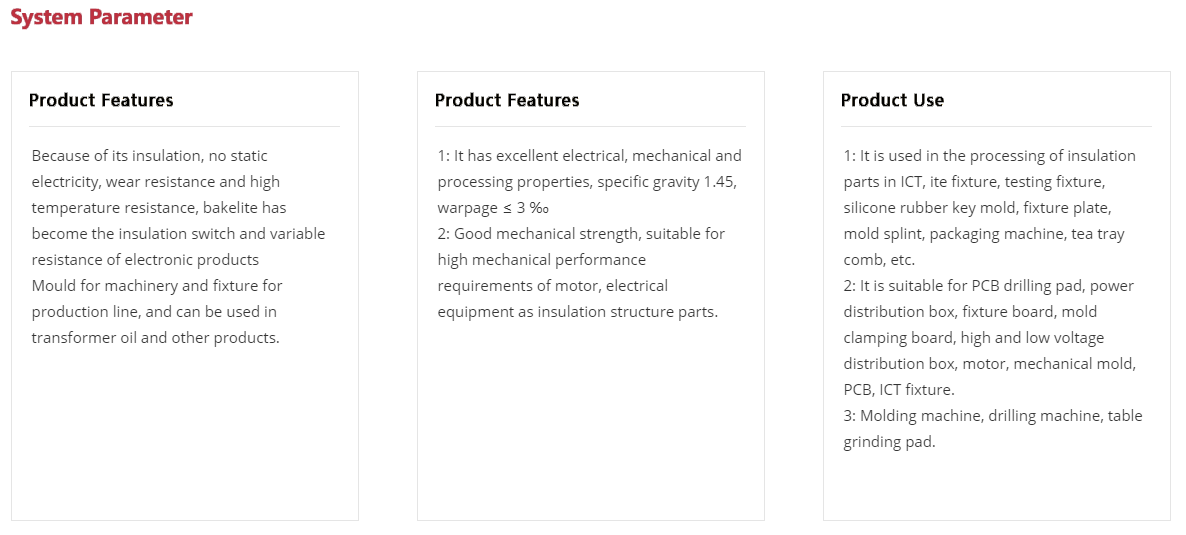Click the line "Mould for machinery and fixture for"
The height and width of the screenshot is (535, 1186).
pos(157,286)
